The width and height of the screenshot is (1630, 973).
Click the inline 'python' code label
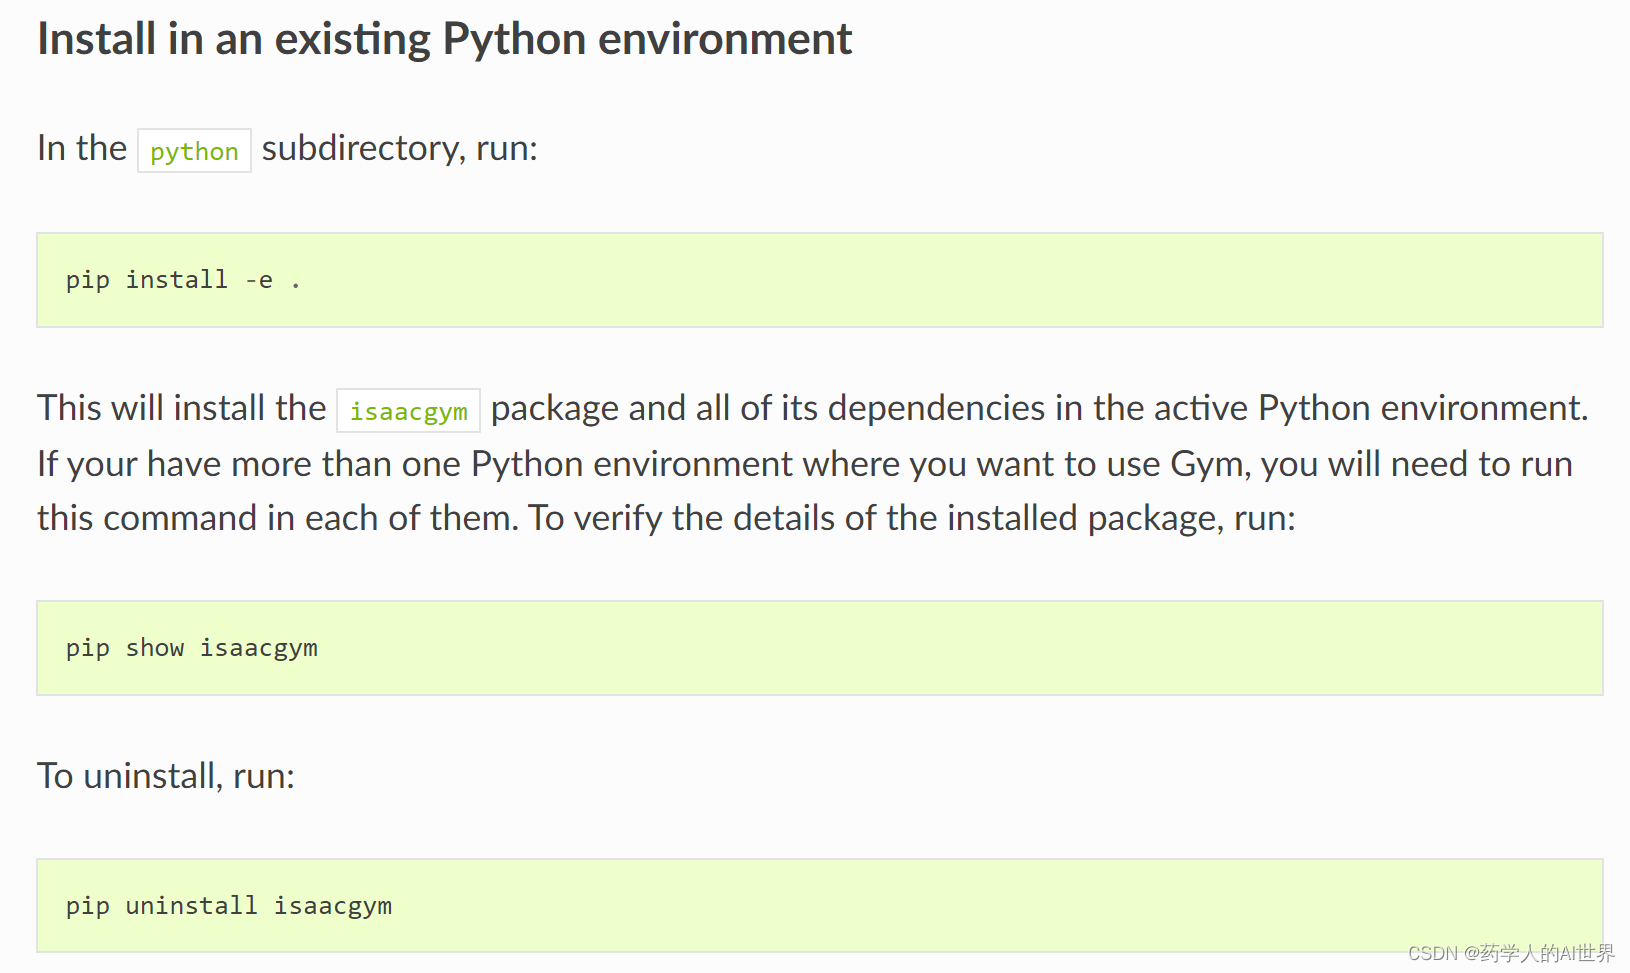[x=194, y=151]
